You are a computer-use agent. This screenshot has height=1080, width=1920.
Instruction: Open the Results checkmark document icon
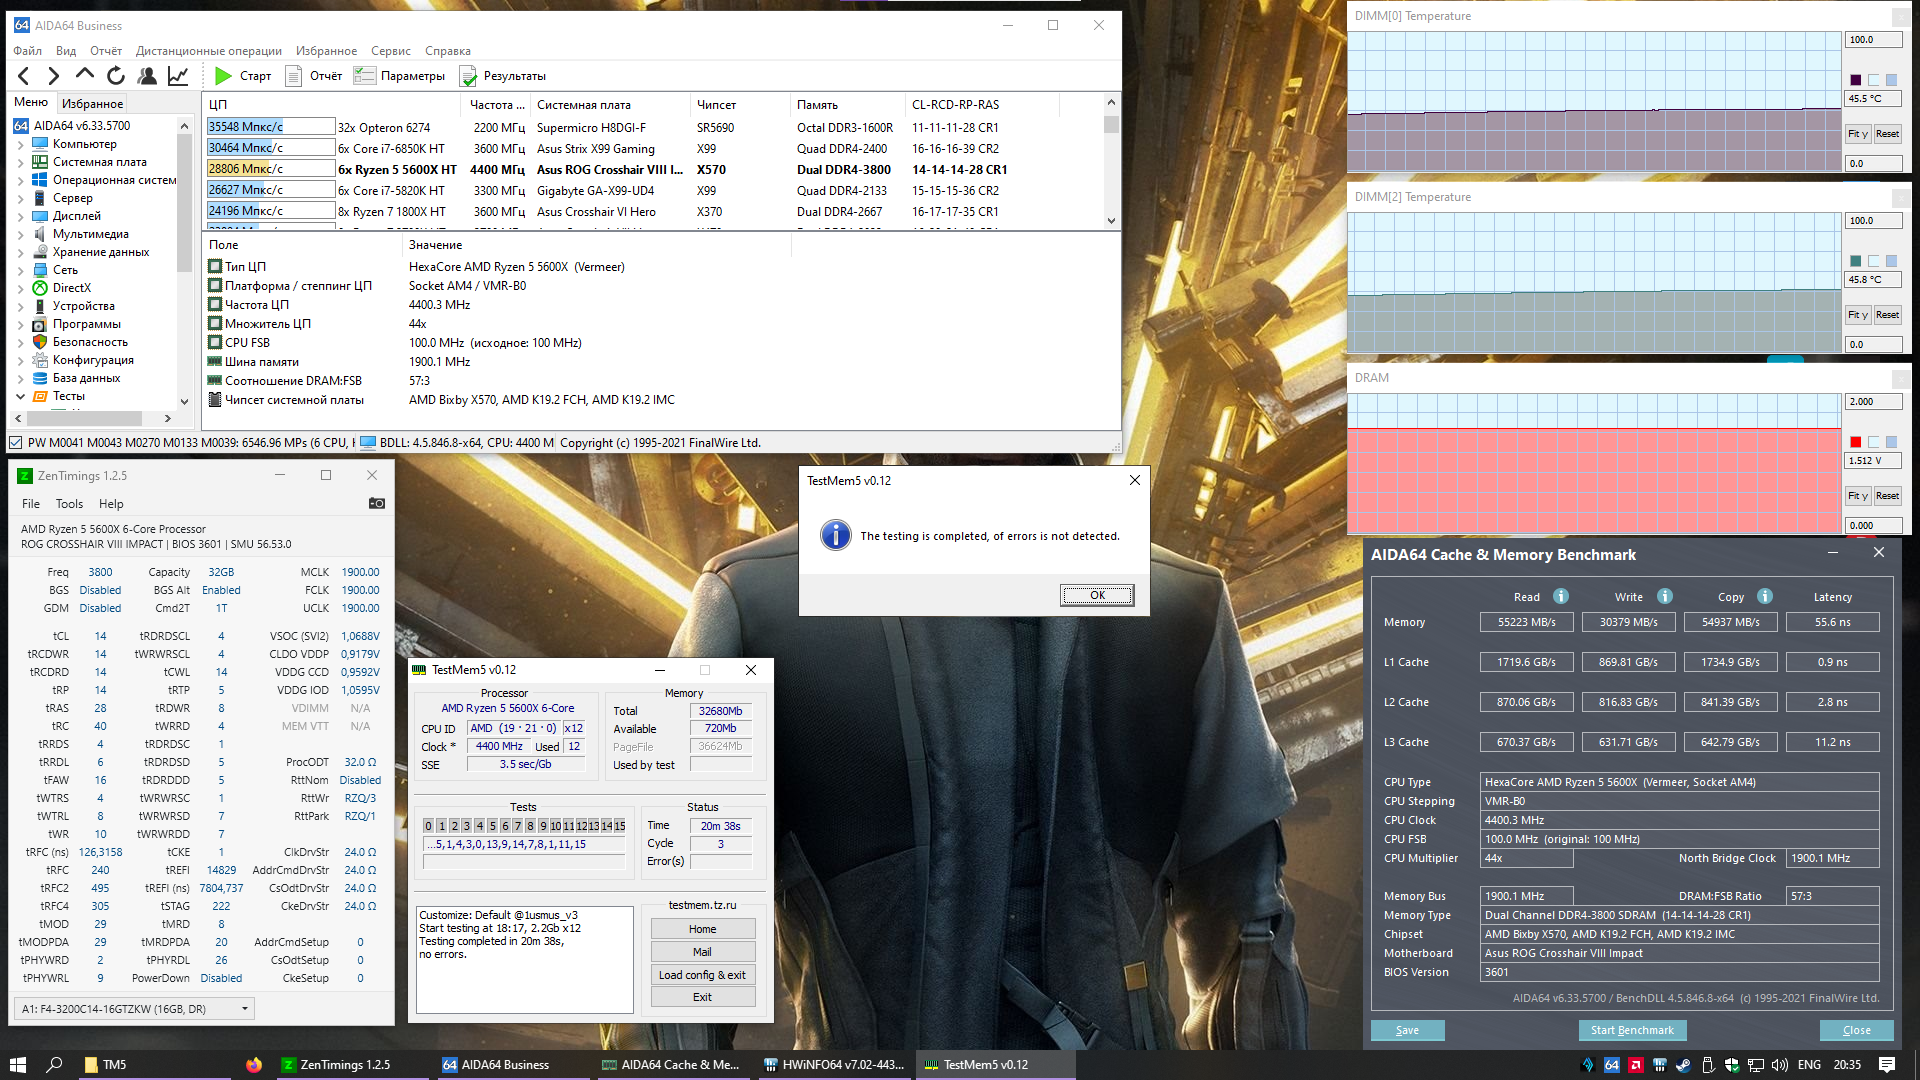468,76
